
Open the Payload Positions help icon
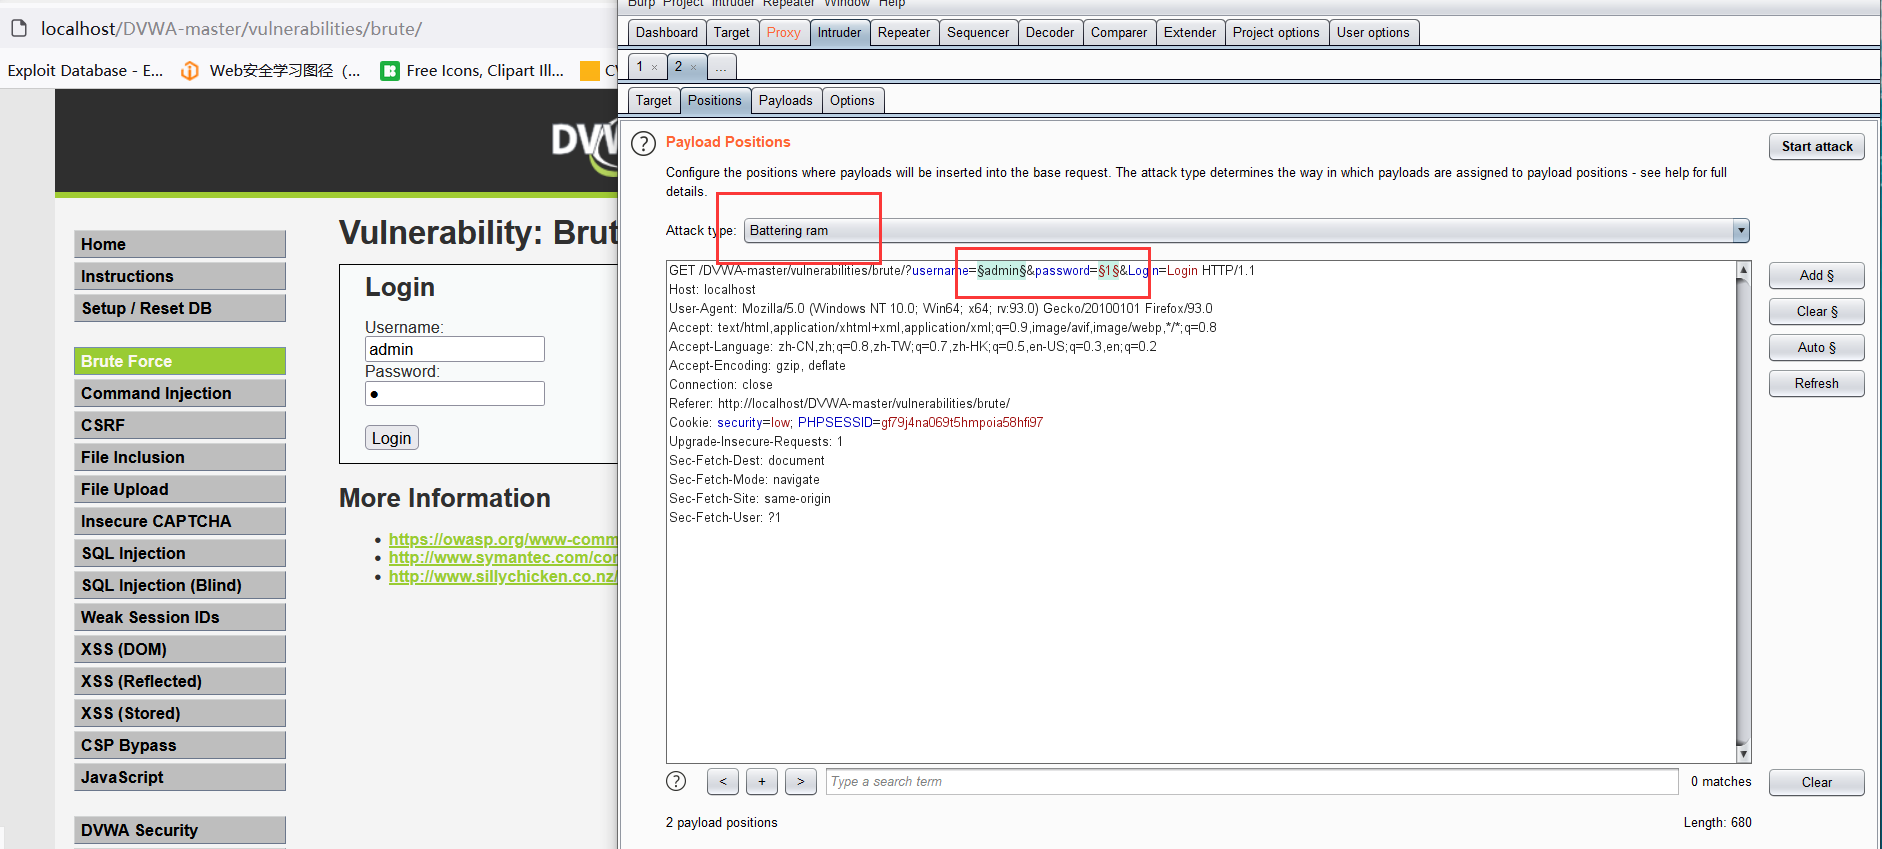point(644,144)
